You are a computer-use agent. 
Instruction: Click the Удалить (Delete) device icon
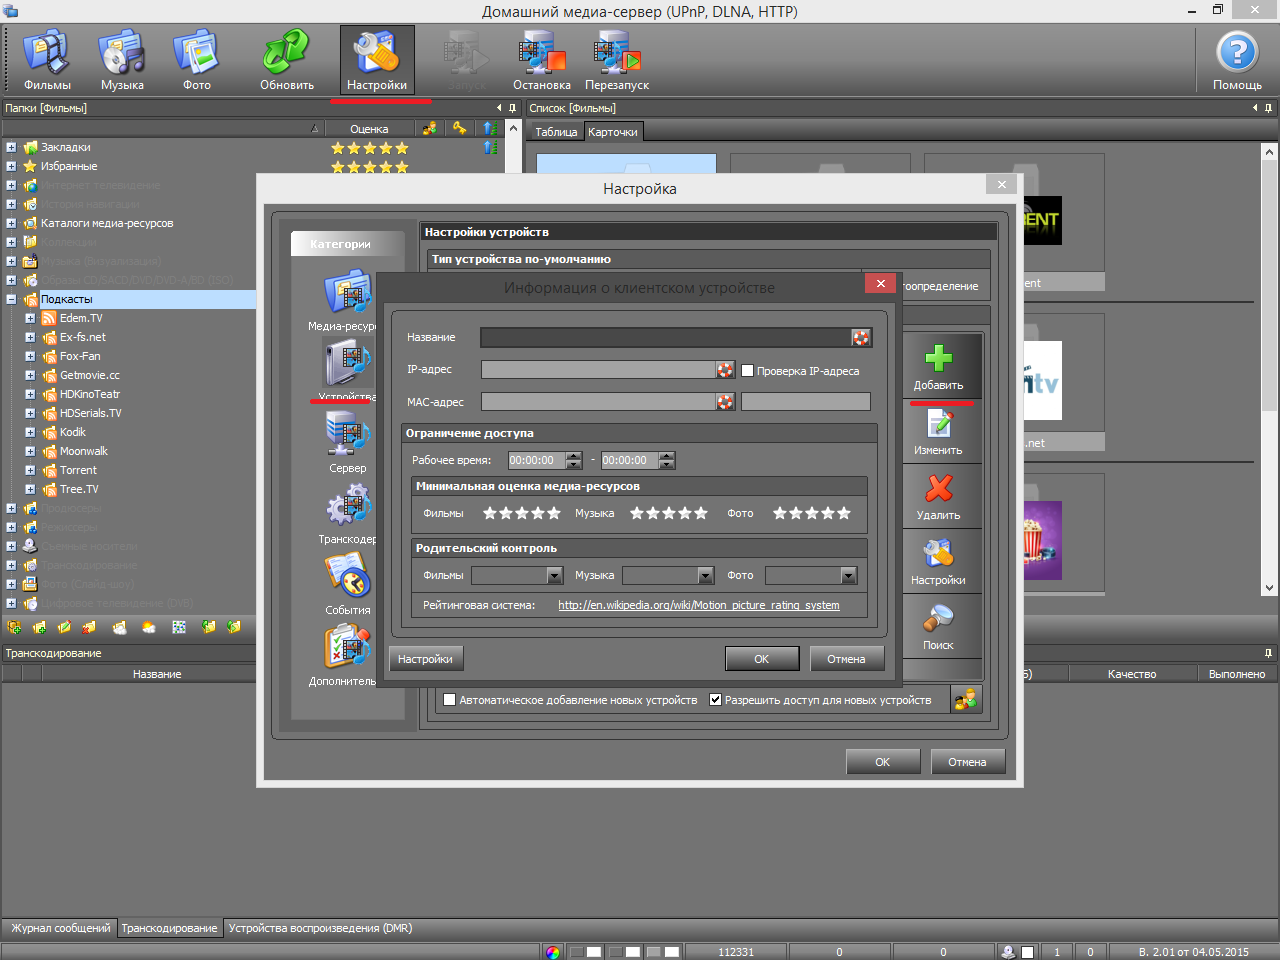pyautogui.click(x=938, y=490)
